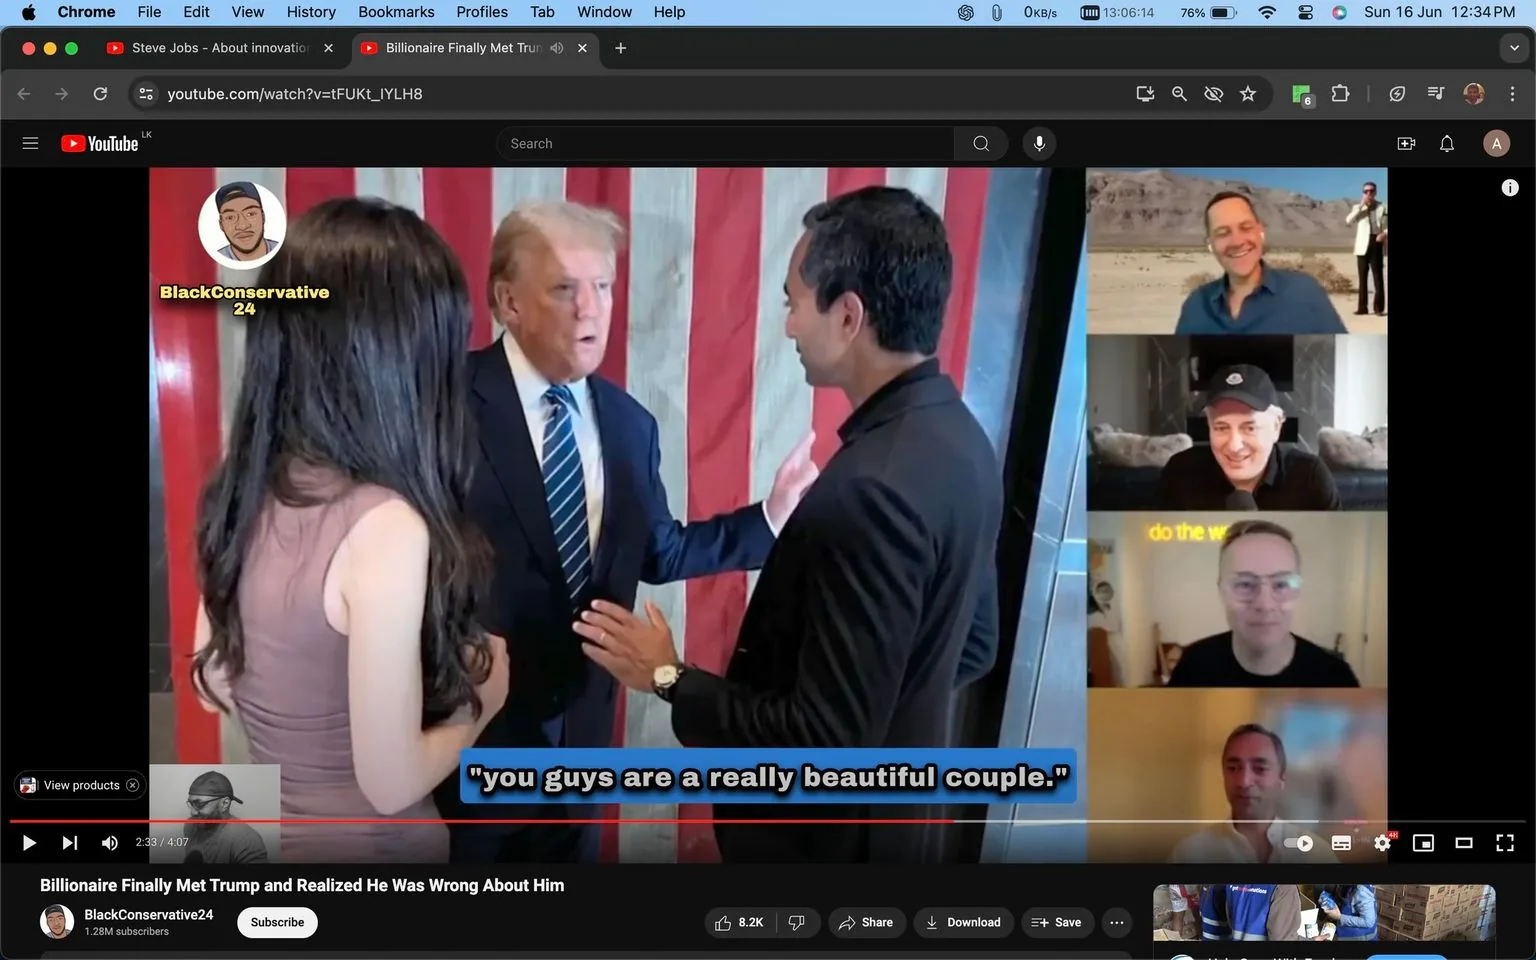
Task: Open YouTube notifications bell
Action: [1446, 143]
